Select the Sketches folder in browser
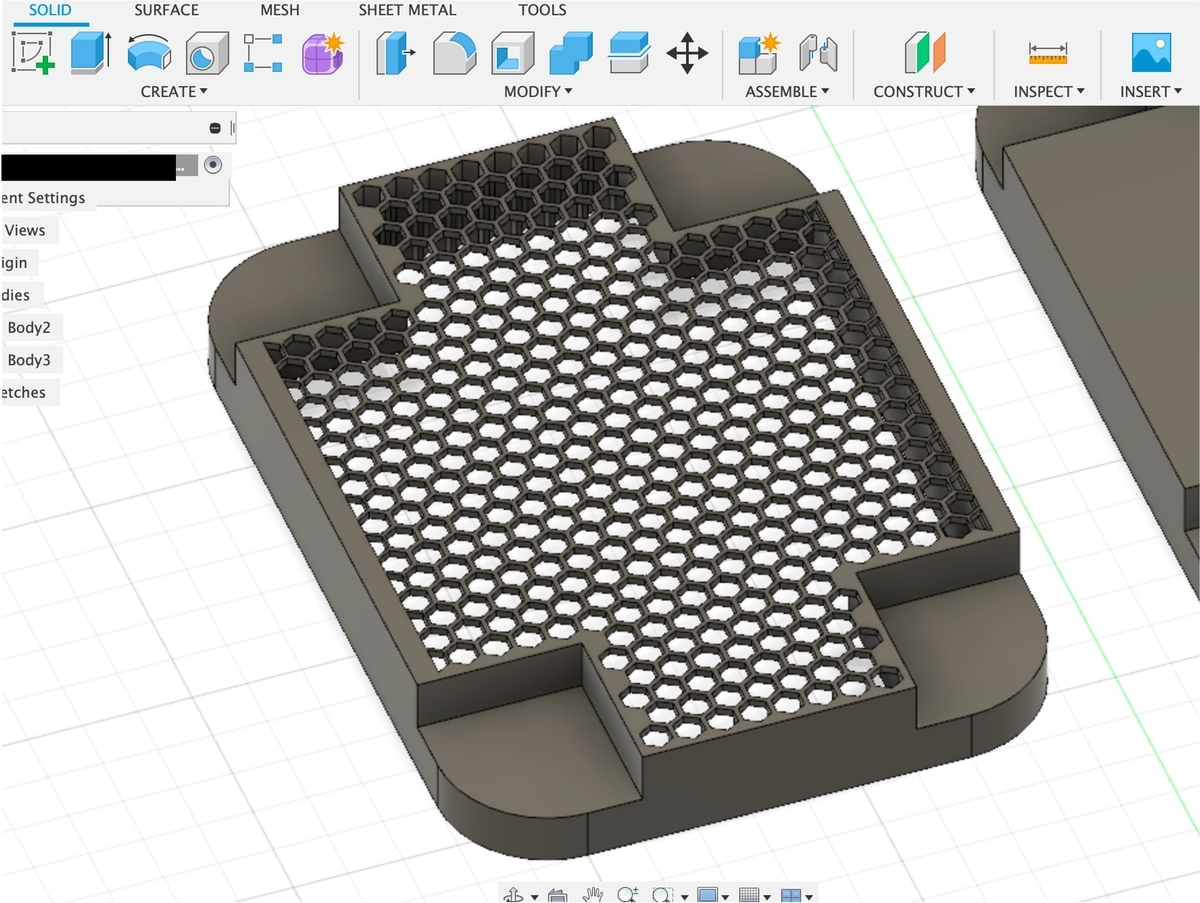The width and height of the screenshot is (1200, 903). [x=24, y=392]
